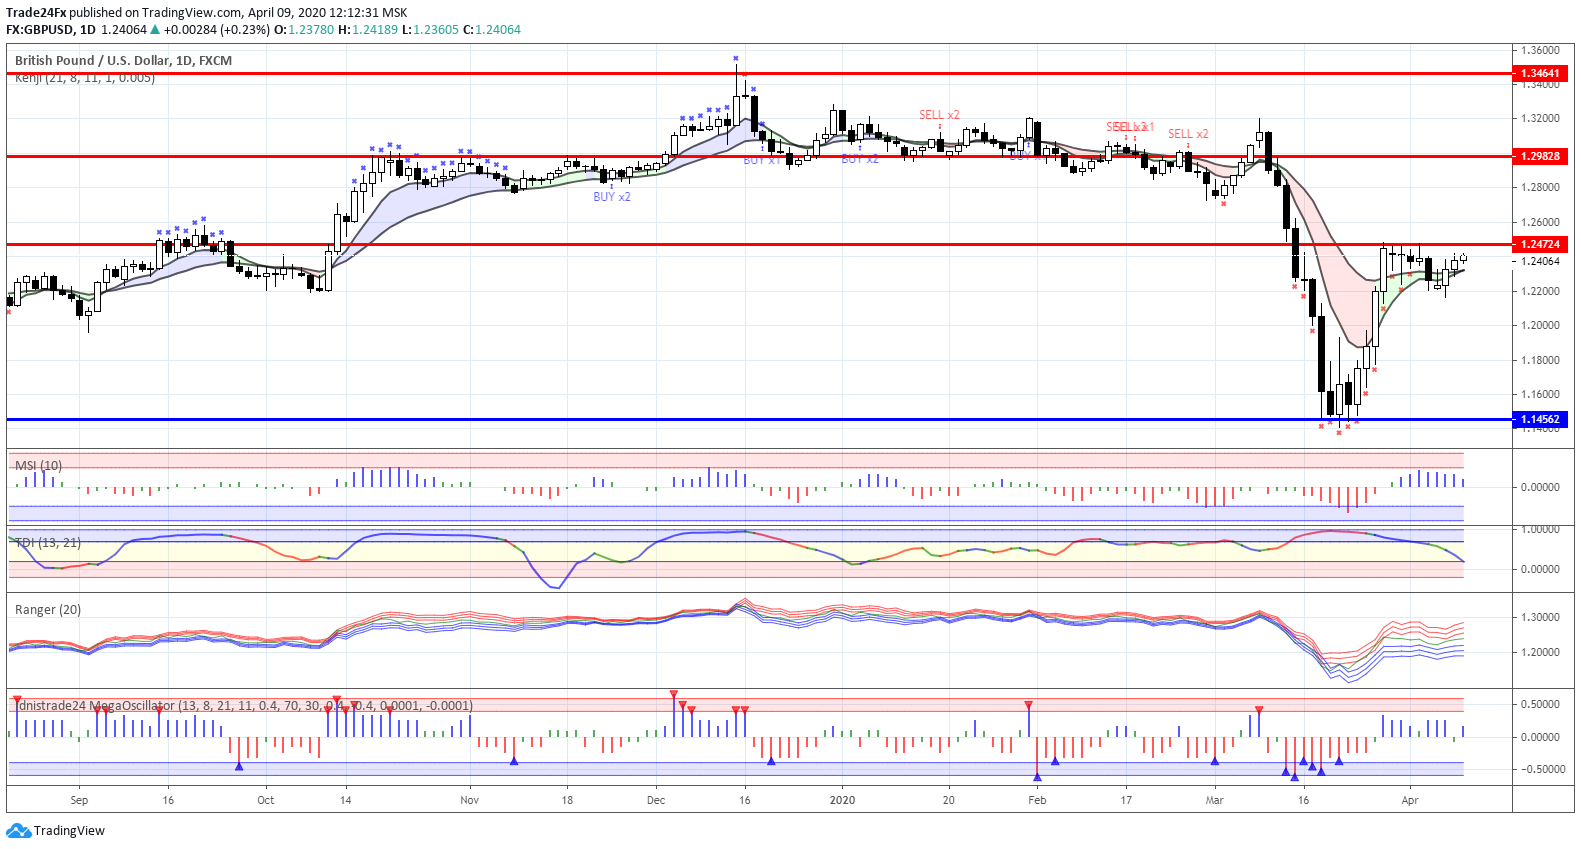The width and height of the screenshot is (1581, 849).
Task: Click the blue 1.14562 price level label
Action: click(x=1540, y=420)
